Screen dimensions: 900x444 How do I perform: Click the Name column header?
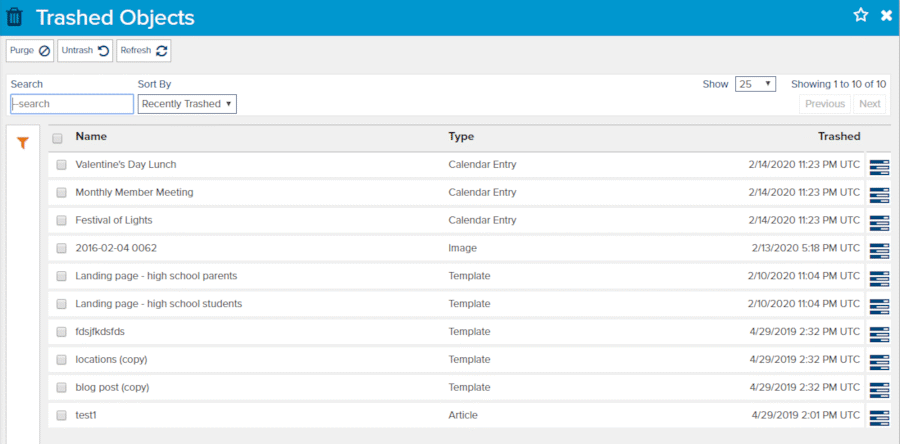pos(91,137)
